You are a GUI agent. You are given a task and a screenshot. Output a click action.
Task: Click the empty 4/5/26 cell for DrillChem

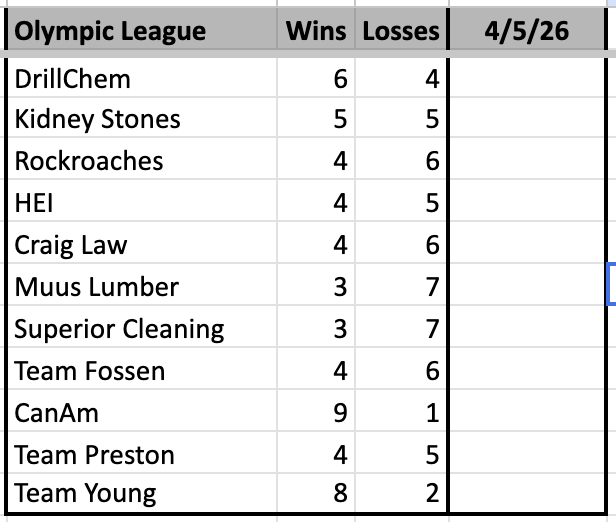click(x=526, y=77)
